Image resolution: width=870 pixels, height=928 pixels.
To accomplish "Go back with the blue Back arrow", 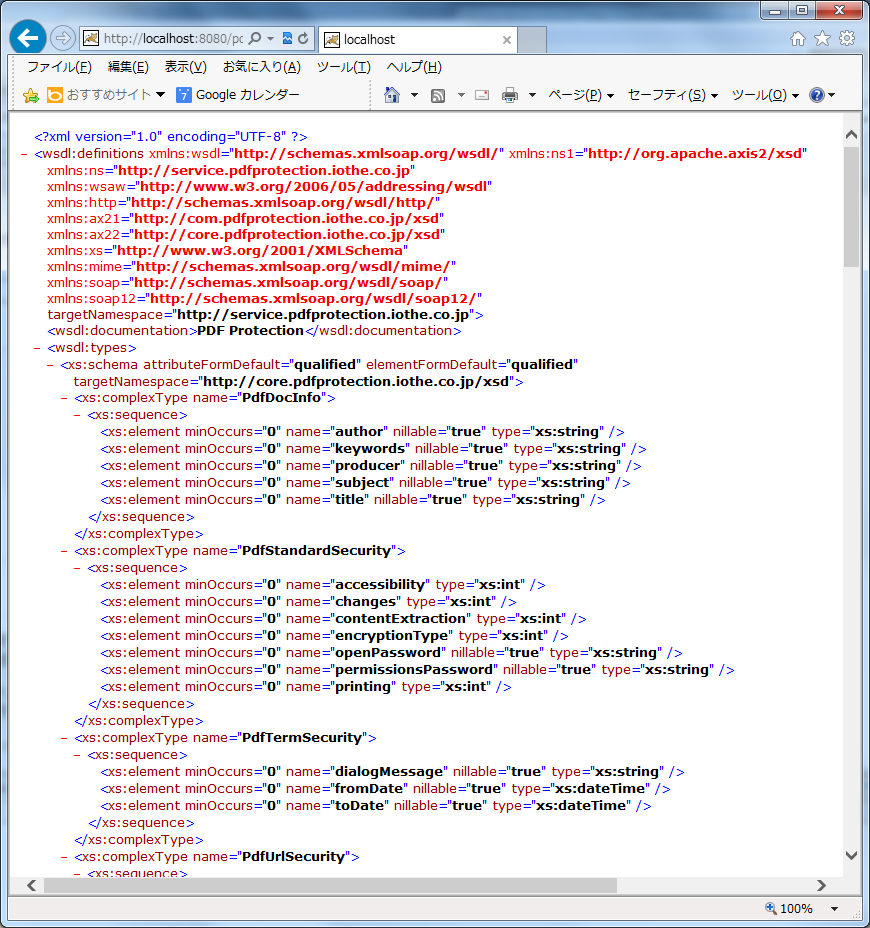I will [28, 38].
